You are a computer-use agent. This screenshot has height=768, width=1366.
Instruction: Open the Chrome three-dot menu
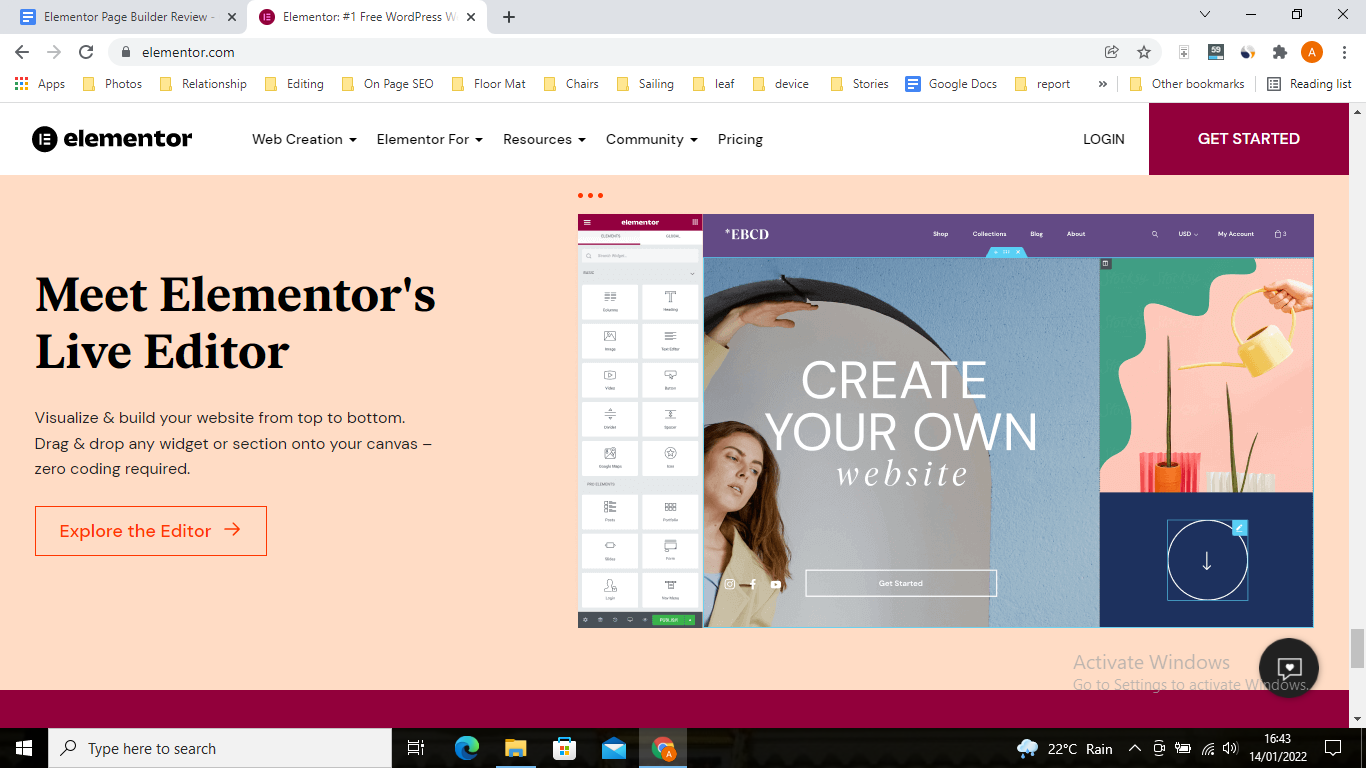1345,52
